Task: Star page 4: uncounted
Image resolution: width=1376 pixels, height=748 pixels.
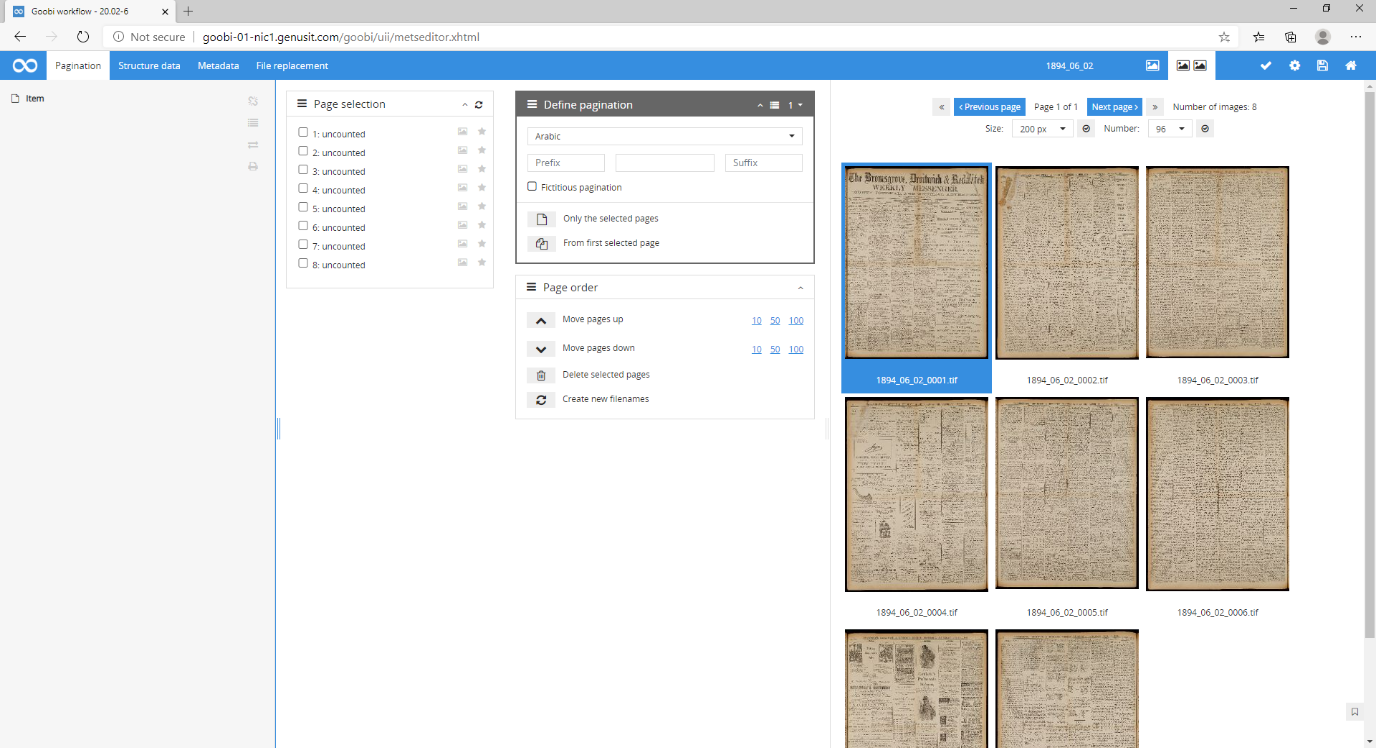Action: [481, 188]
